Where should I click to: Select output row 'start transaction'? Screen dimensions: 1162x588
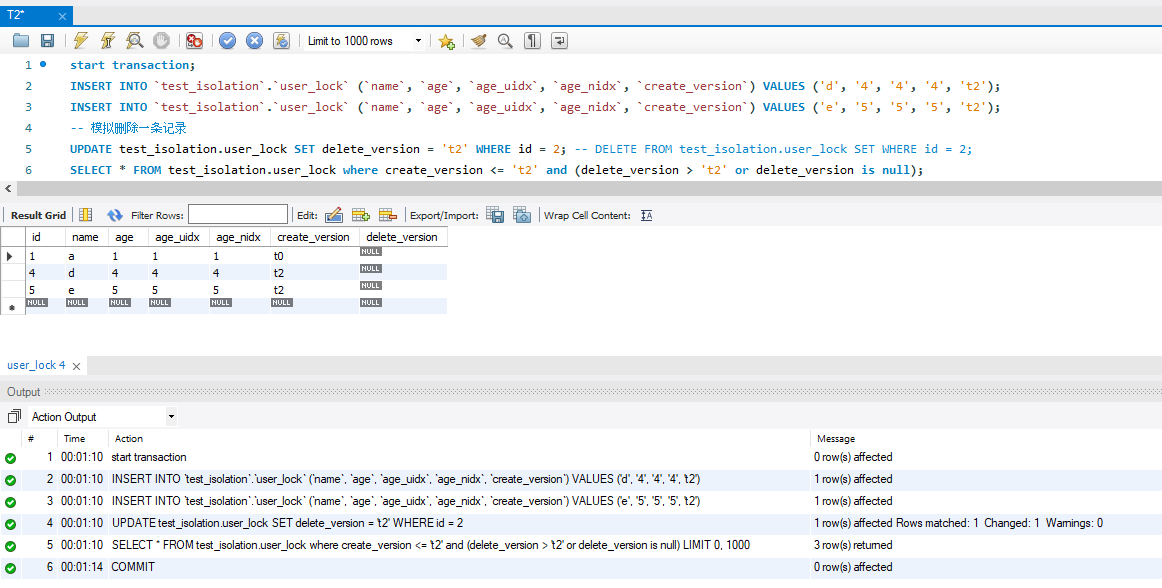581,457
